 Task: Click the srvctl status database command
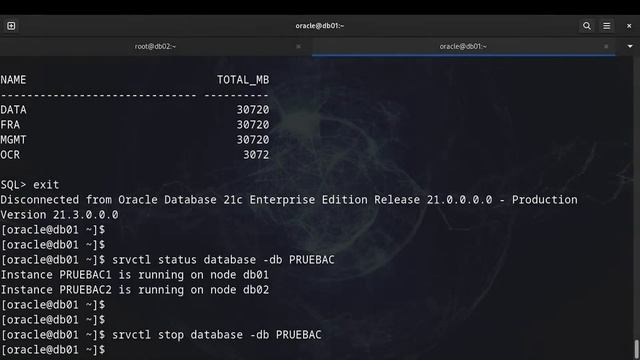point(223,260)
